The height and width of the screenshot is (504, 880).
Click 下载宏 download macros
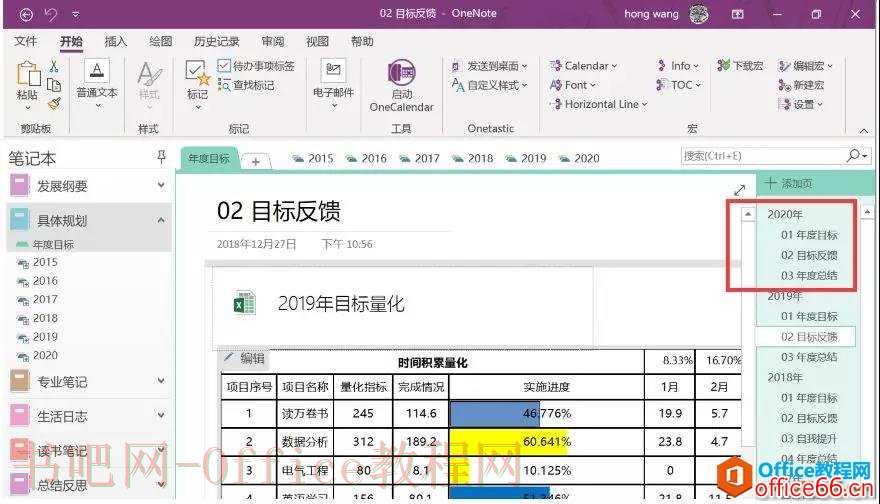coord(740,66)
